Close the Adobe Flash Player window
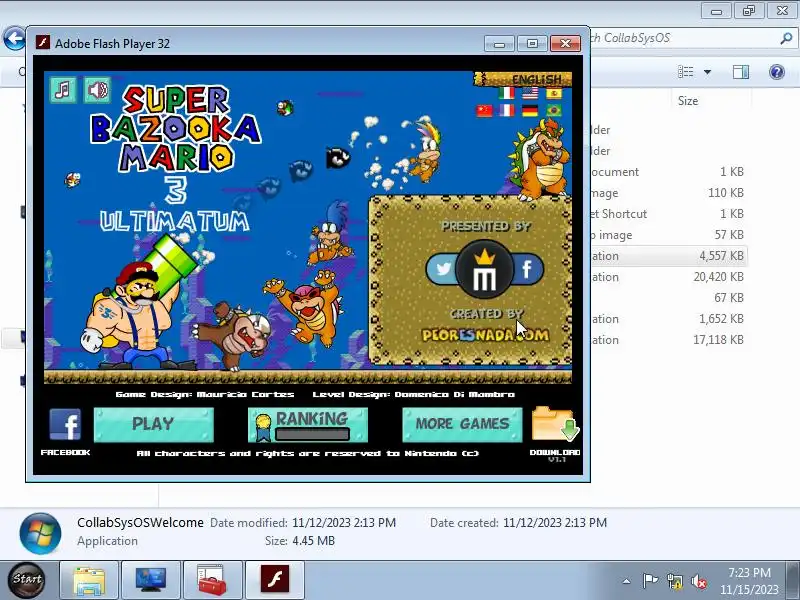 (x=565, y=44)
